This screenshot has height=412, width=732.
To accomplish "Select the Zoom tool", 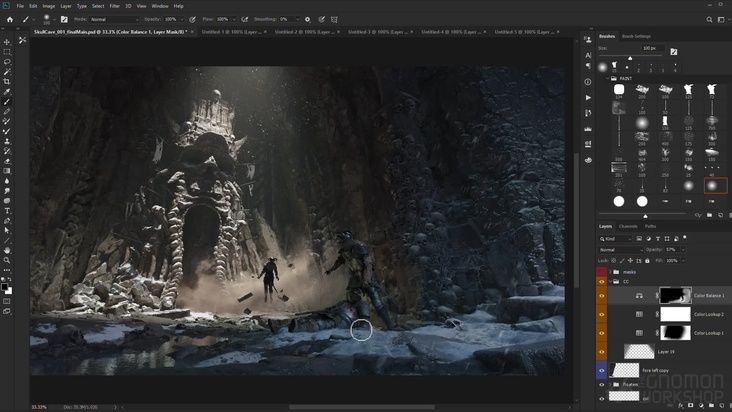I will 7,260.
